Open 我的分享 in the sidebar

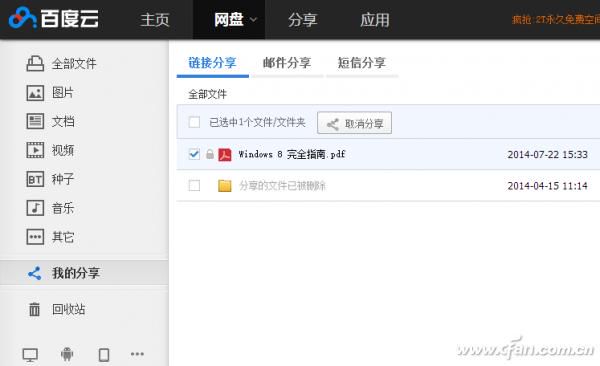pyautogui.click(x=76, y=273)
